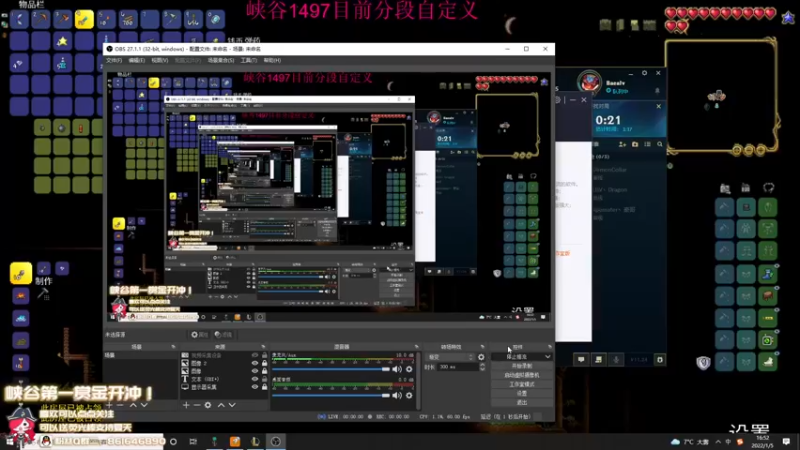The height and width of the screenshot is (450, 800).
Task: Select the 场景 entry in the scenes list
Action: [140, 355]
